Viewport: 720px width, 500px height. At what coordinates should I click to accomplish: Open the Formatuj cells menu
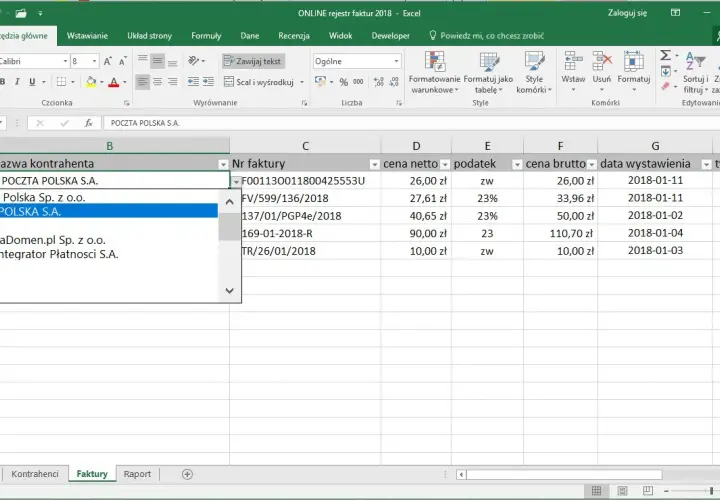coord(634,71)
